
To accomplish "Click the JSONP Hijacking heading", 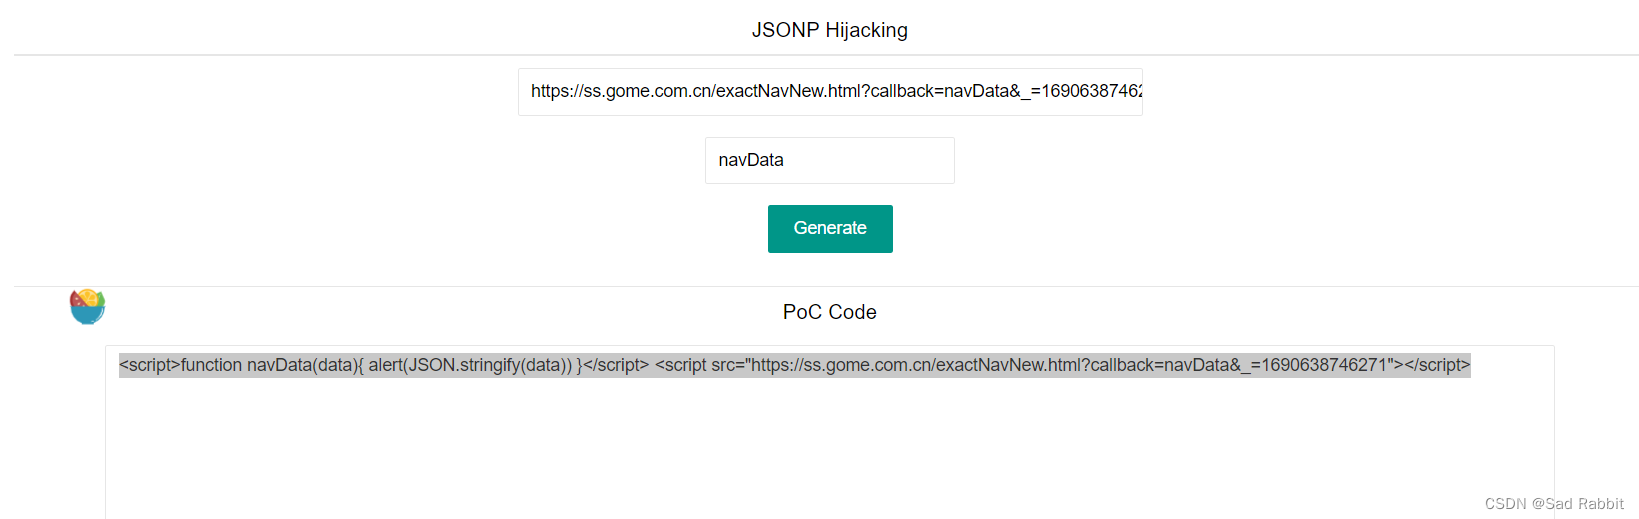I will coord(830,30).
